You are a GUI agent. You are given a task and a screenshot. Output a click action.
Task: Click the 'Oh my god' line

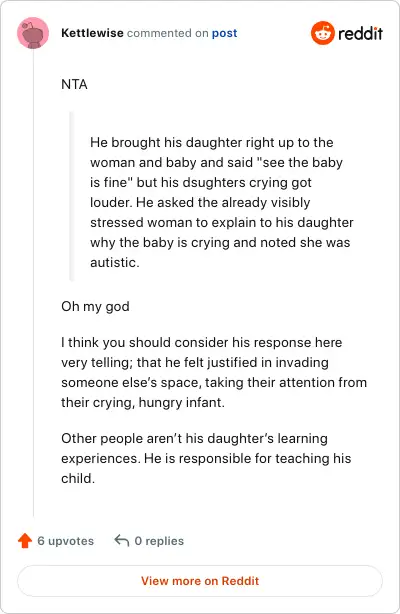click(95, 306)
